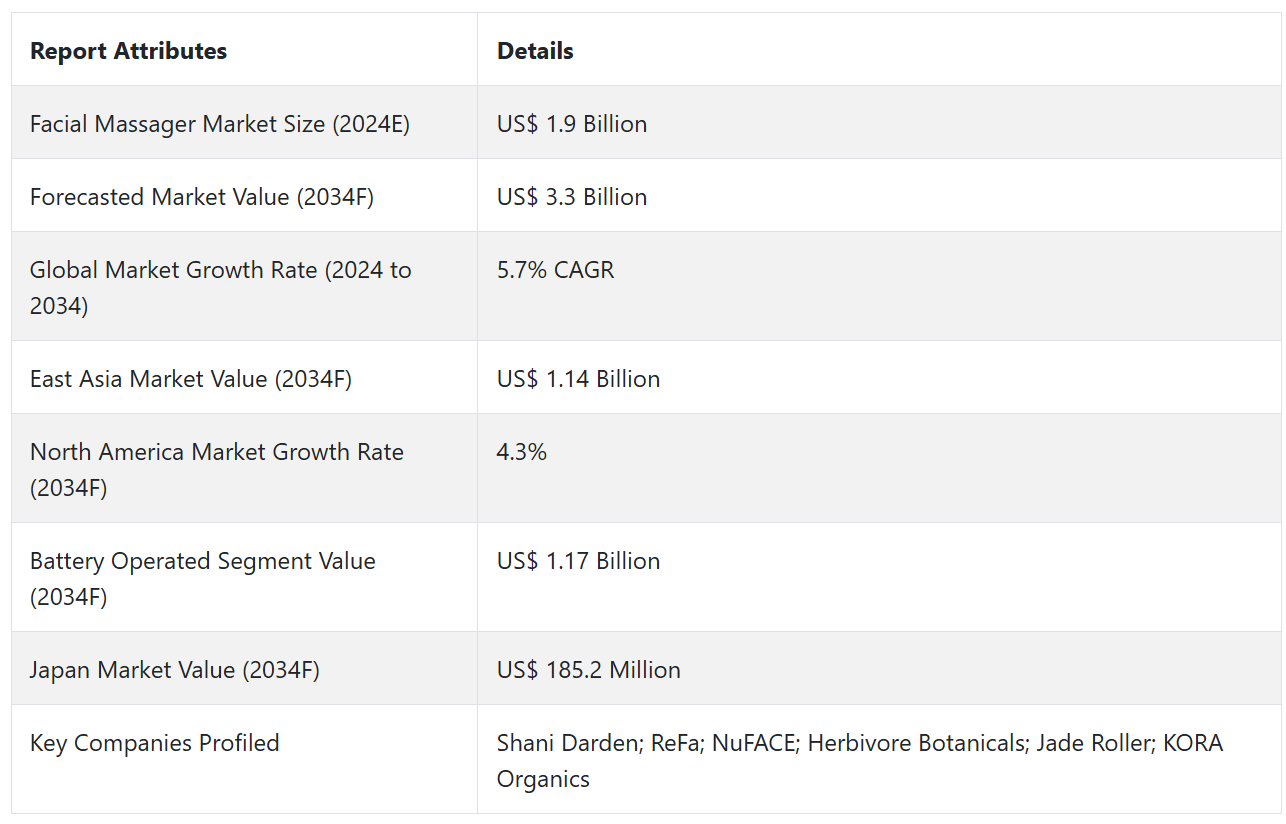Screen dimensions: 1286x824
Task: Click the Details column header
Action: [x=535, y=51]
